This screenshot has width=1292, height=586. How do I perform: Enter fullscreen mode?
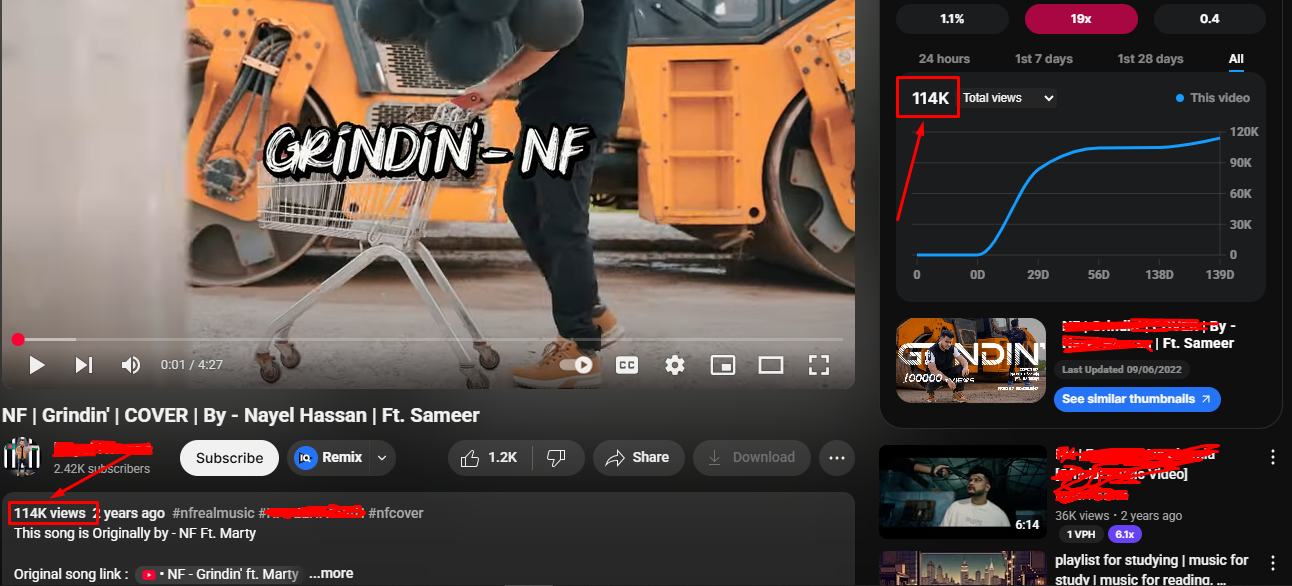(819, 365)
